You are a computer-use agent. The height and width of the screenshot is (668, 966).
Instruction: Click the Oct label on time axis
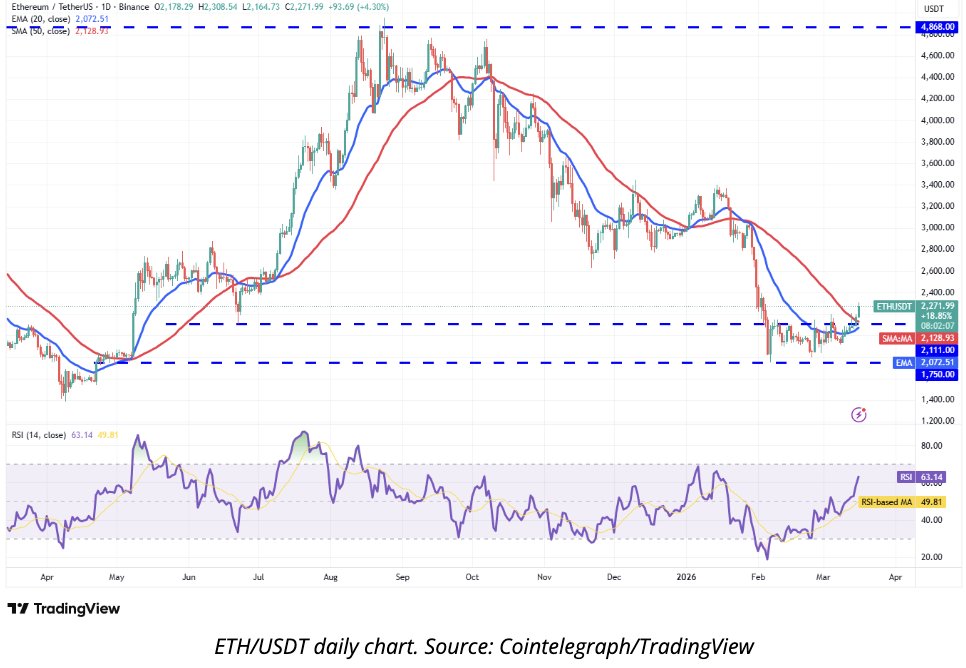click(473, 577)
